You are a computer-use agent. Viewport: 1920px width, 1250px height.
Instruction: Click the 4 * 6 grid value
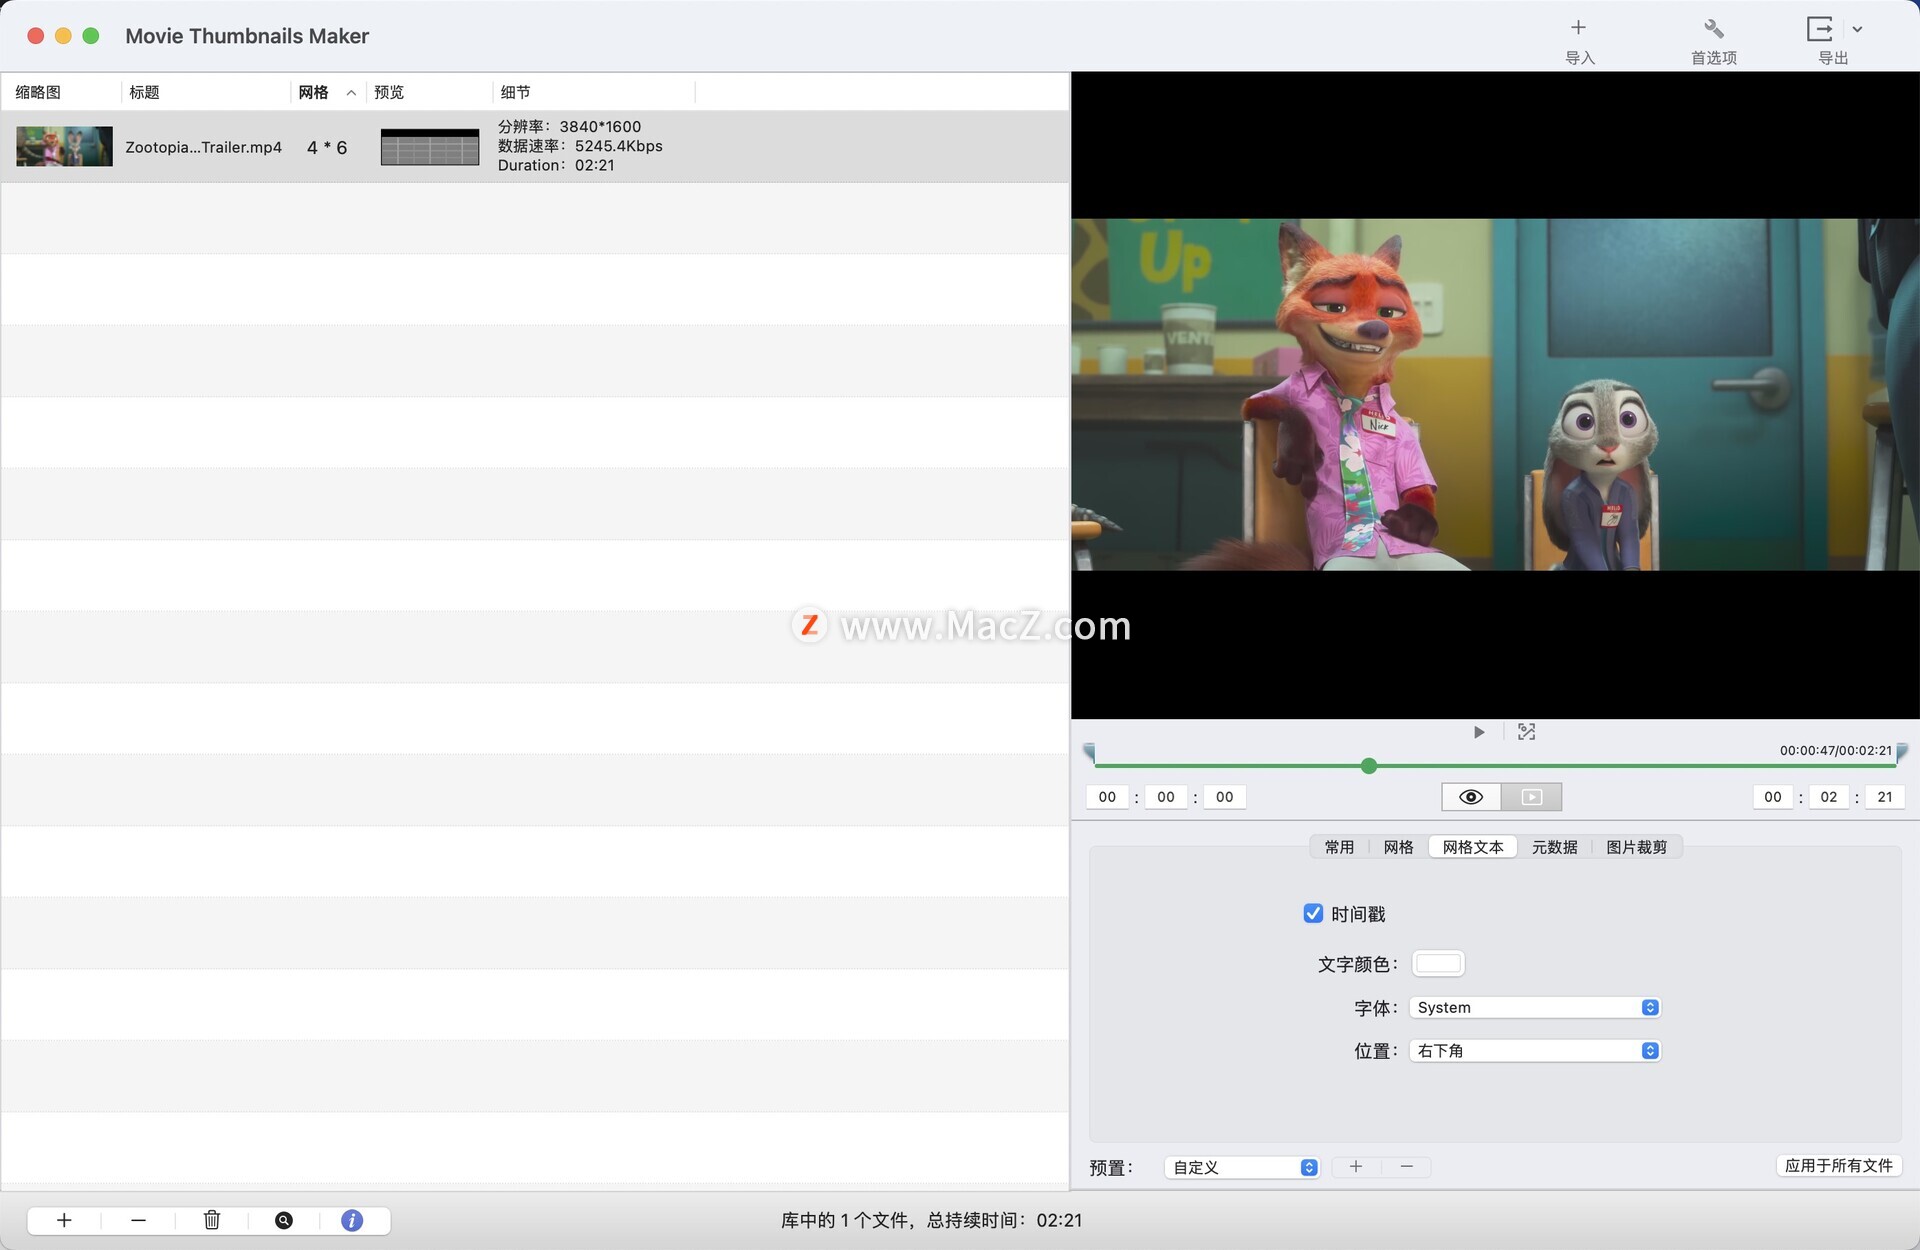click(x=327, y=147)
